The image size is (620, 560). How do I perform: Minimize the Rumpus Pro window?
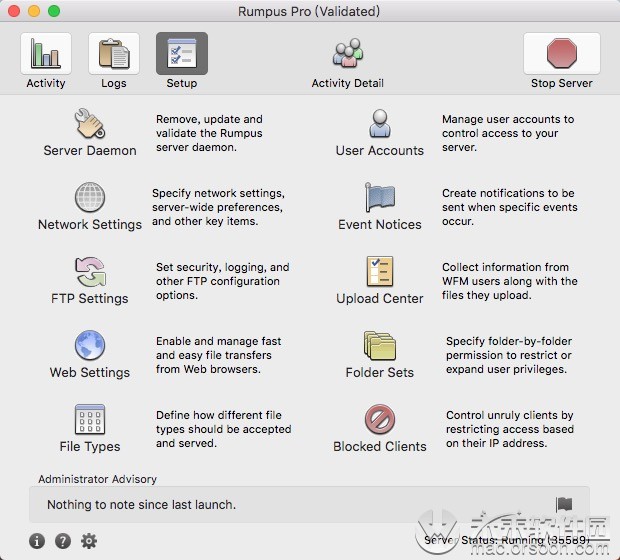34,11
